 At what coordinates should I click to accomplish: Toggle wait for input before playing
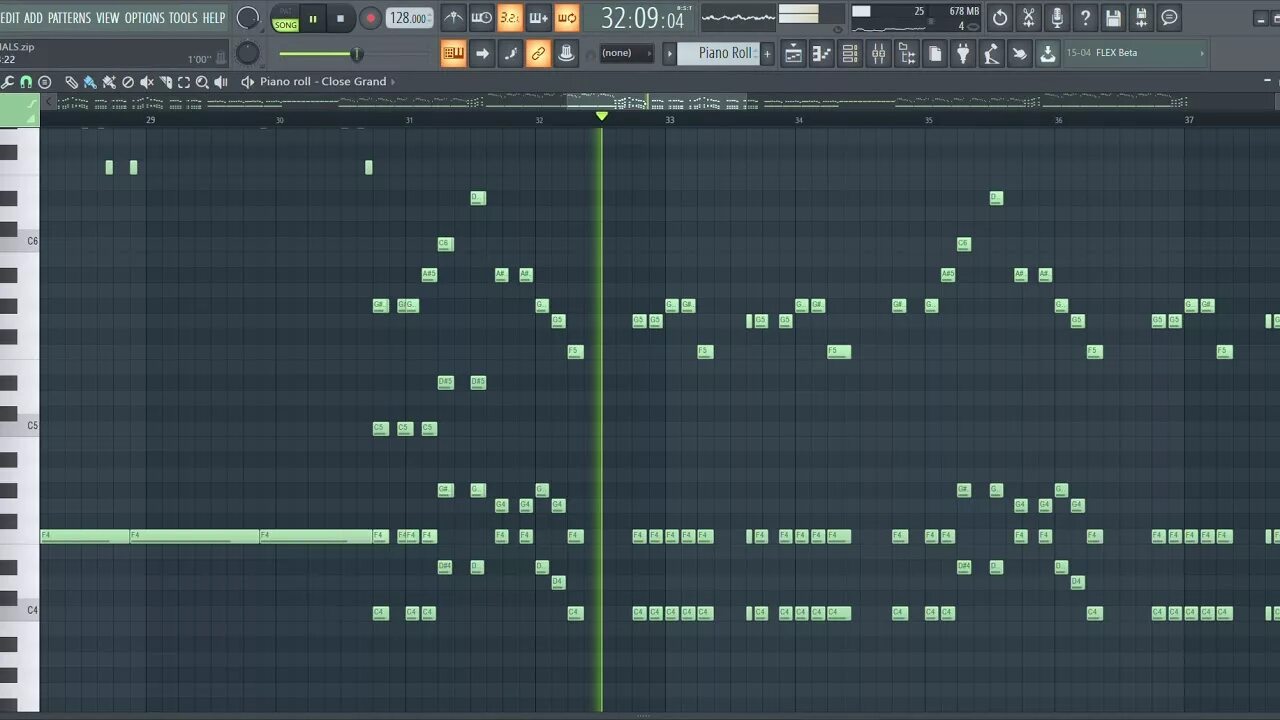click(x=482, y=17)
